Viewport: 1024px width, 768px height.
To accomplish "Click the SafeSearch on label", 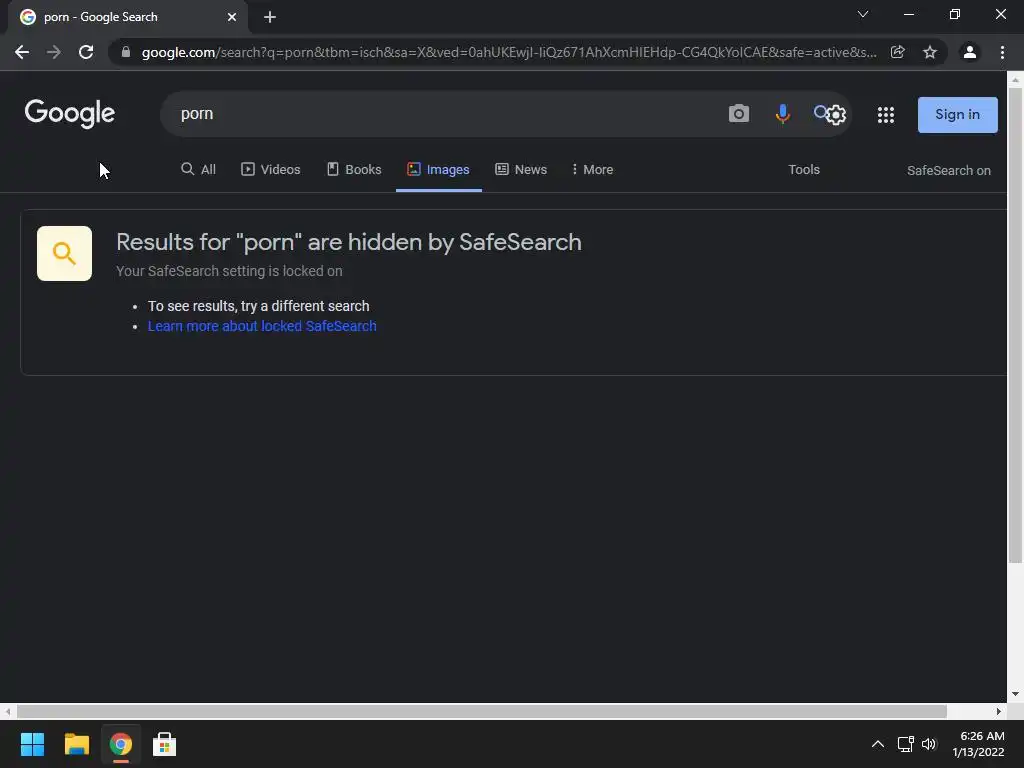I will tap(948, 170).
